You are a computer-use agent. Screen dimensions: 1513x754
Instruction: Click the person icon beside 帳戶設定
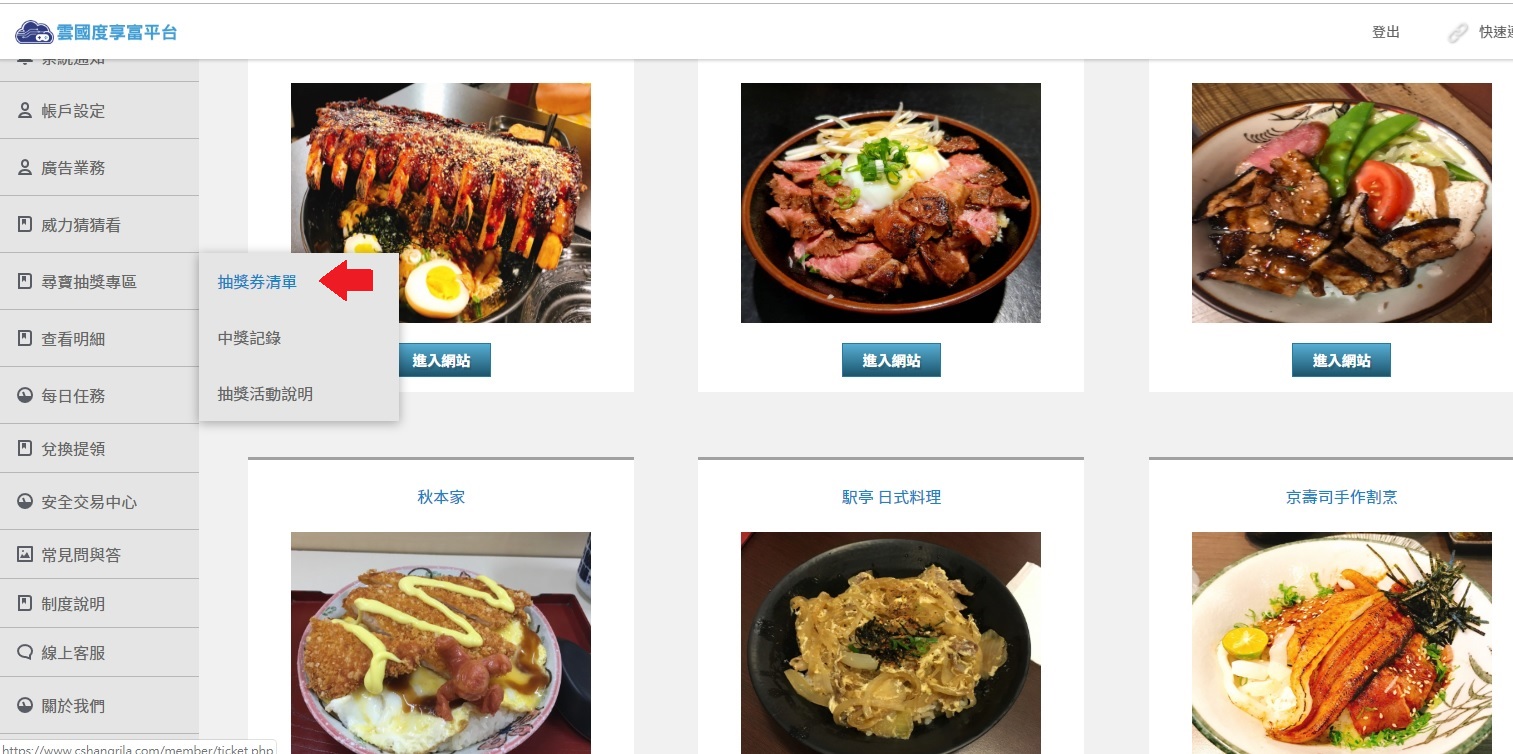[x=25, y=111]
